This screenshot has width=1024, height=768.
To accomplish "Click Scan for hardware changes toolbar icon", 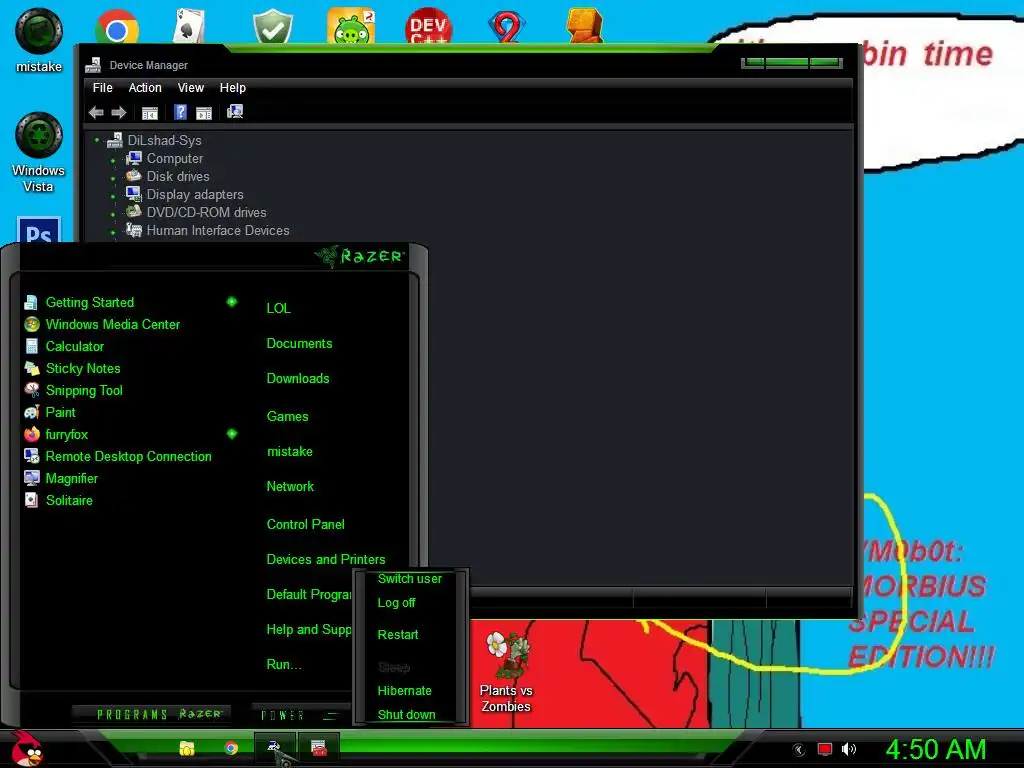I will (235, 112).
